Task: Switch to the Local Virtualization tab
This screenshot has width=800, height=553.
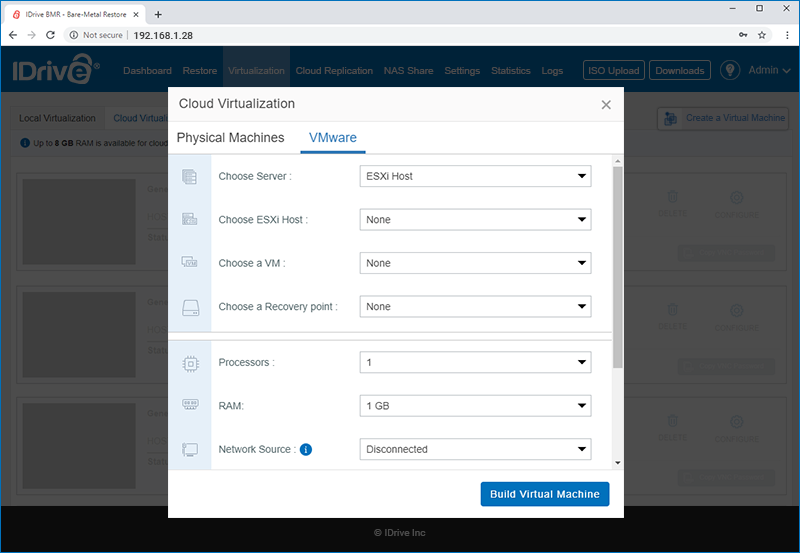Action: coord(57,118)
